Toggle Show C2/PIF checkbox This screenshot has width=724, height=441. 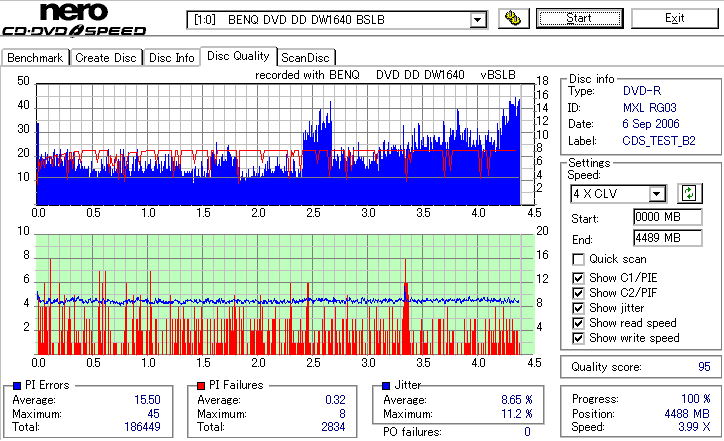tap(578, 293)
